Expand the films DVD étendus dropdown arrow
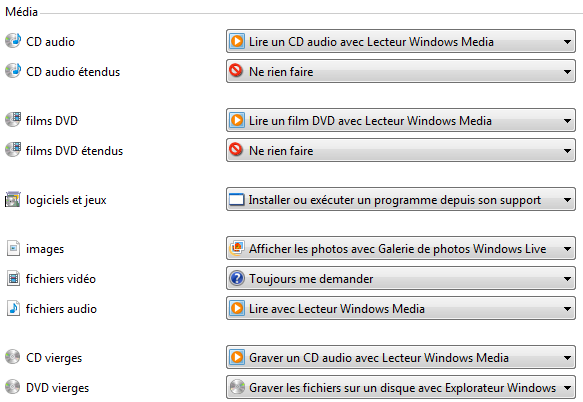Image resolution: width=583 pixels, height=402 pixels. pos(567,151)
